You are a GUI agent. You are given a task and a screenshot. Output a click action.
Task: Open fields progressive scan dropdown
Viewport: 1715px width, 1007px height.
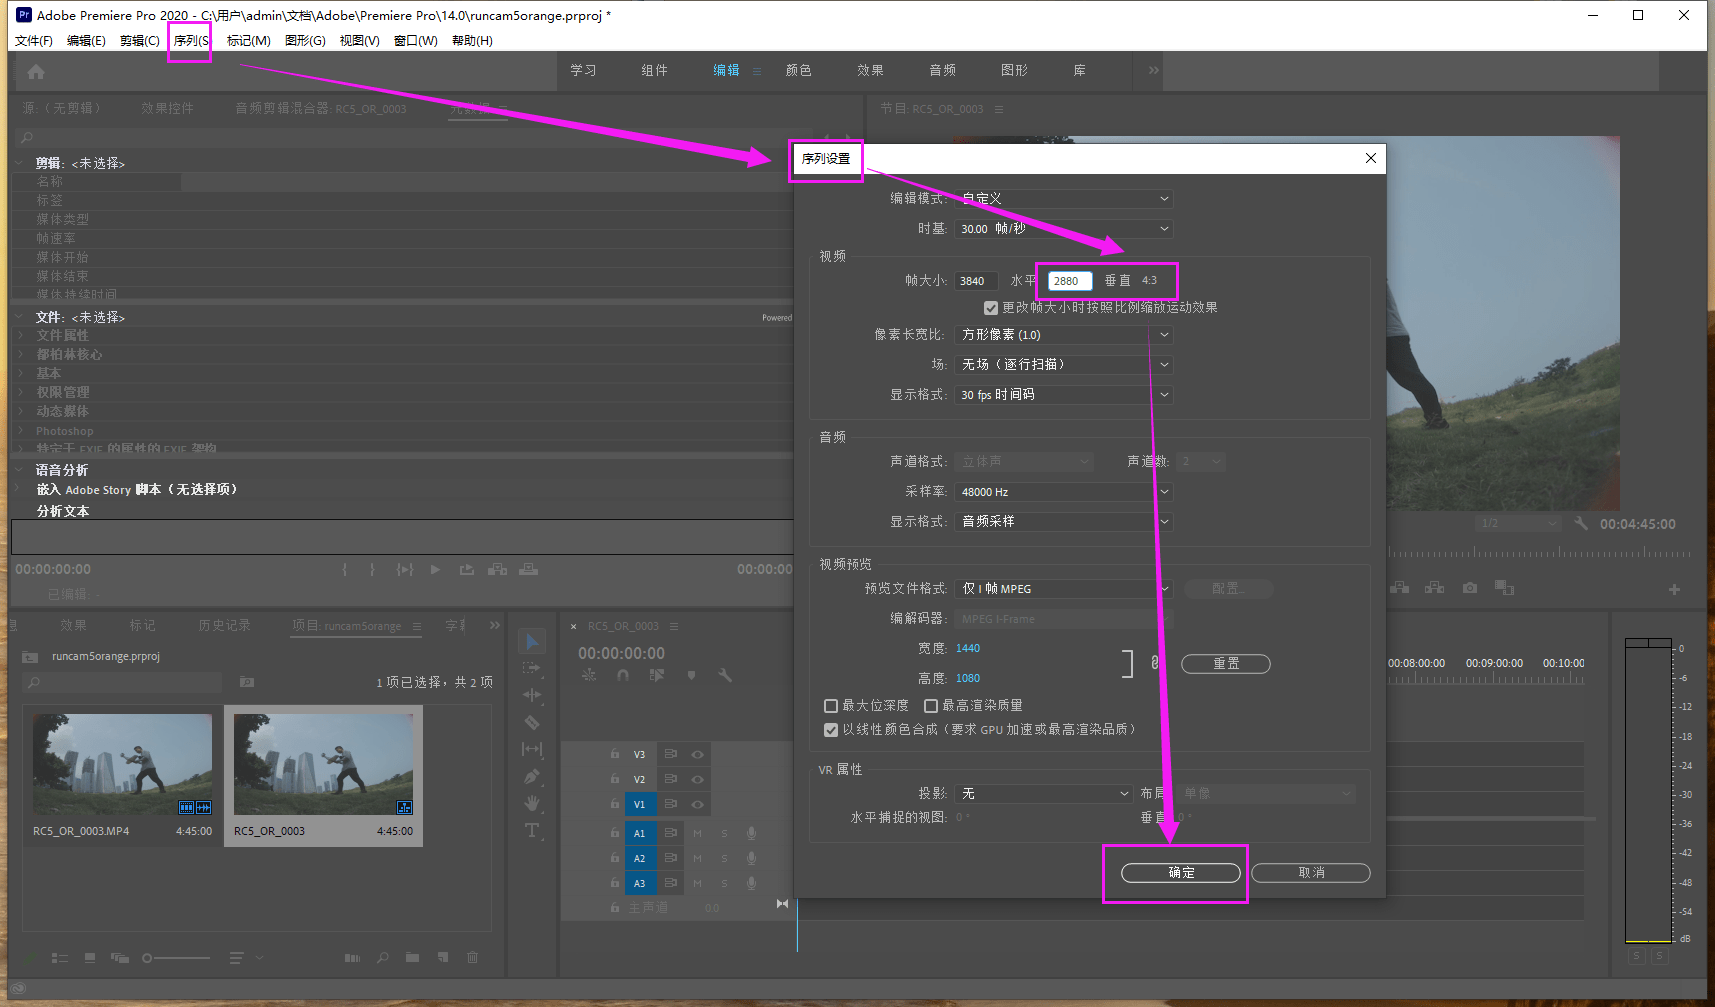1063,365
